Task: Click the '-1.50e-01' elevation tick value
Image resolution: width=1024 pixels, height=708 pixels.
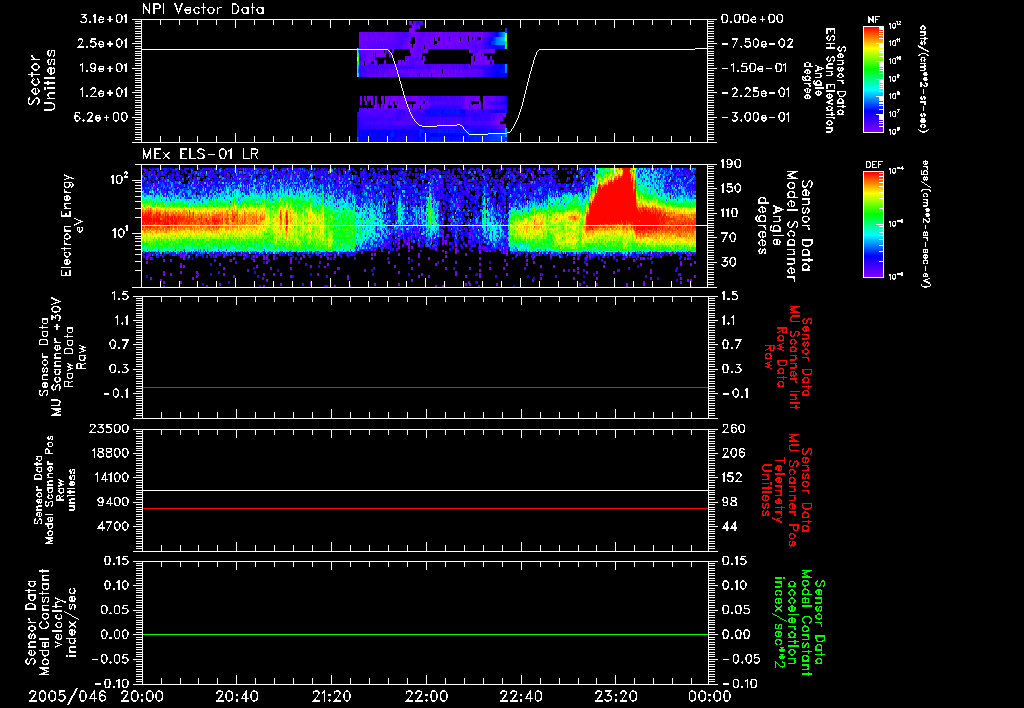Action: pos(758,68)
